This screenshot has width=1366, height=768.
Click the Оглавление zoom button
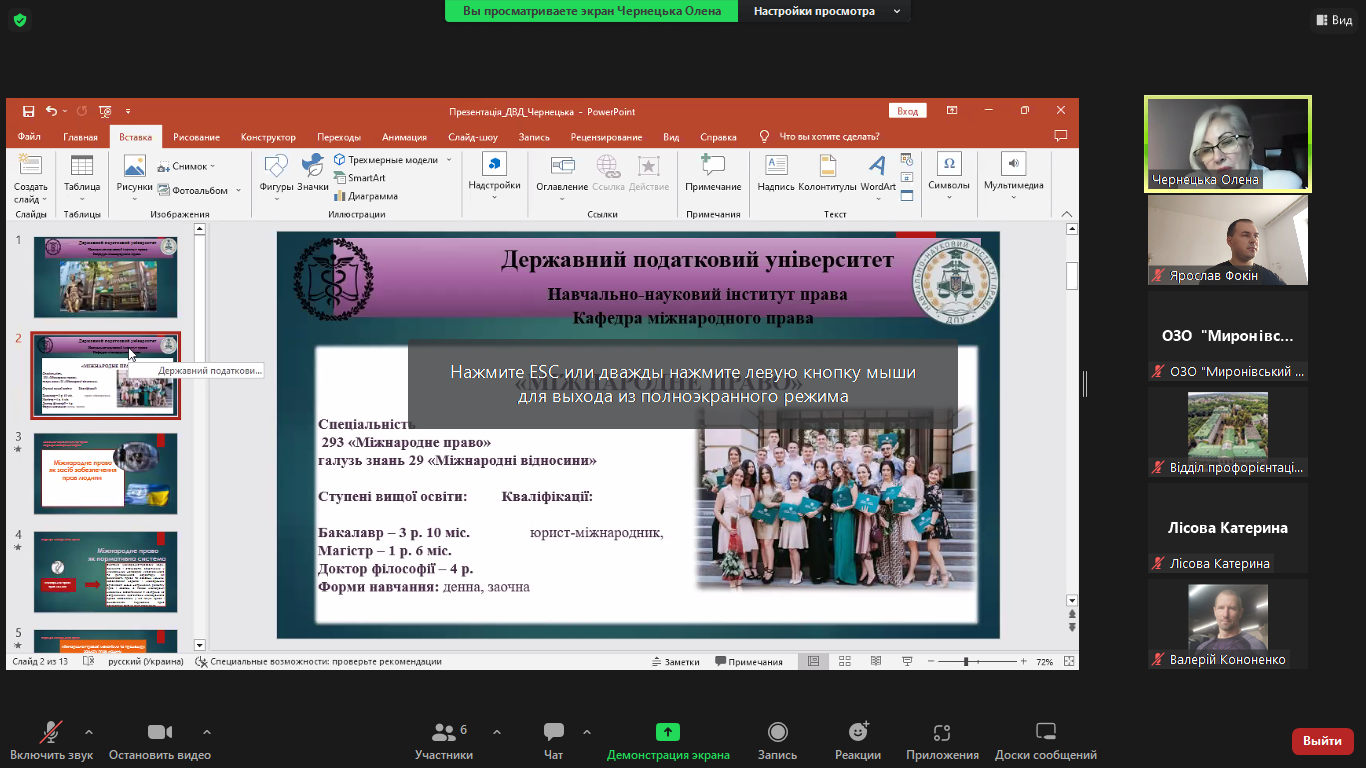pos(562,175)
